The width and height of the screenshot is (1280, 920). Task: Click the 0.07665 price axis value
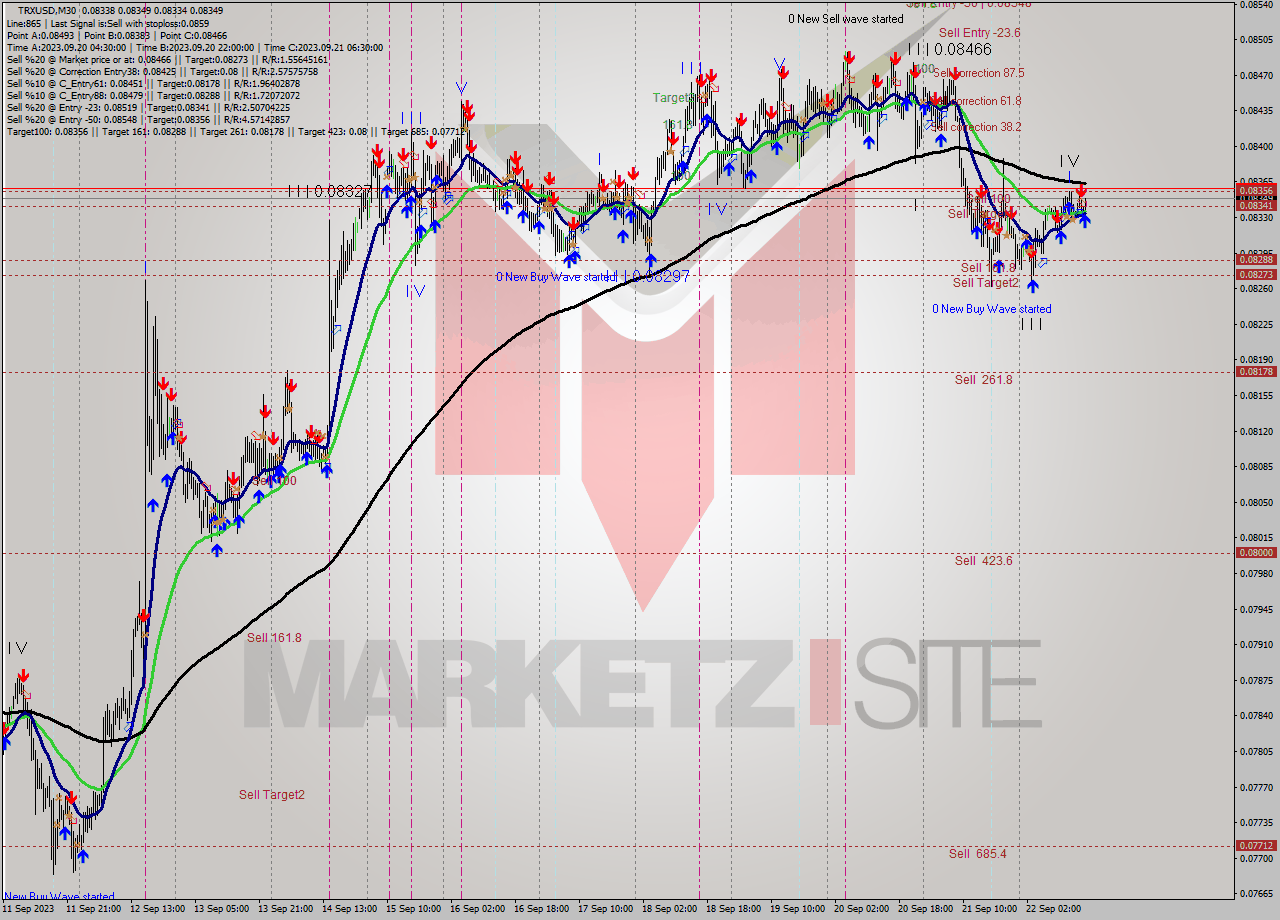[1256, 893]
